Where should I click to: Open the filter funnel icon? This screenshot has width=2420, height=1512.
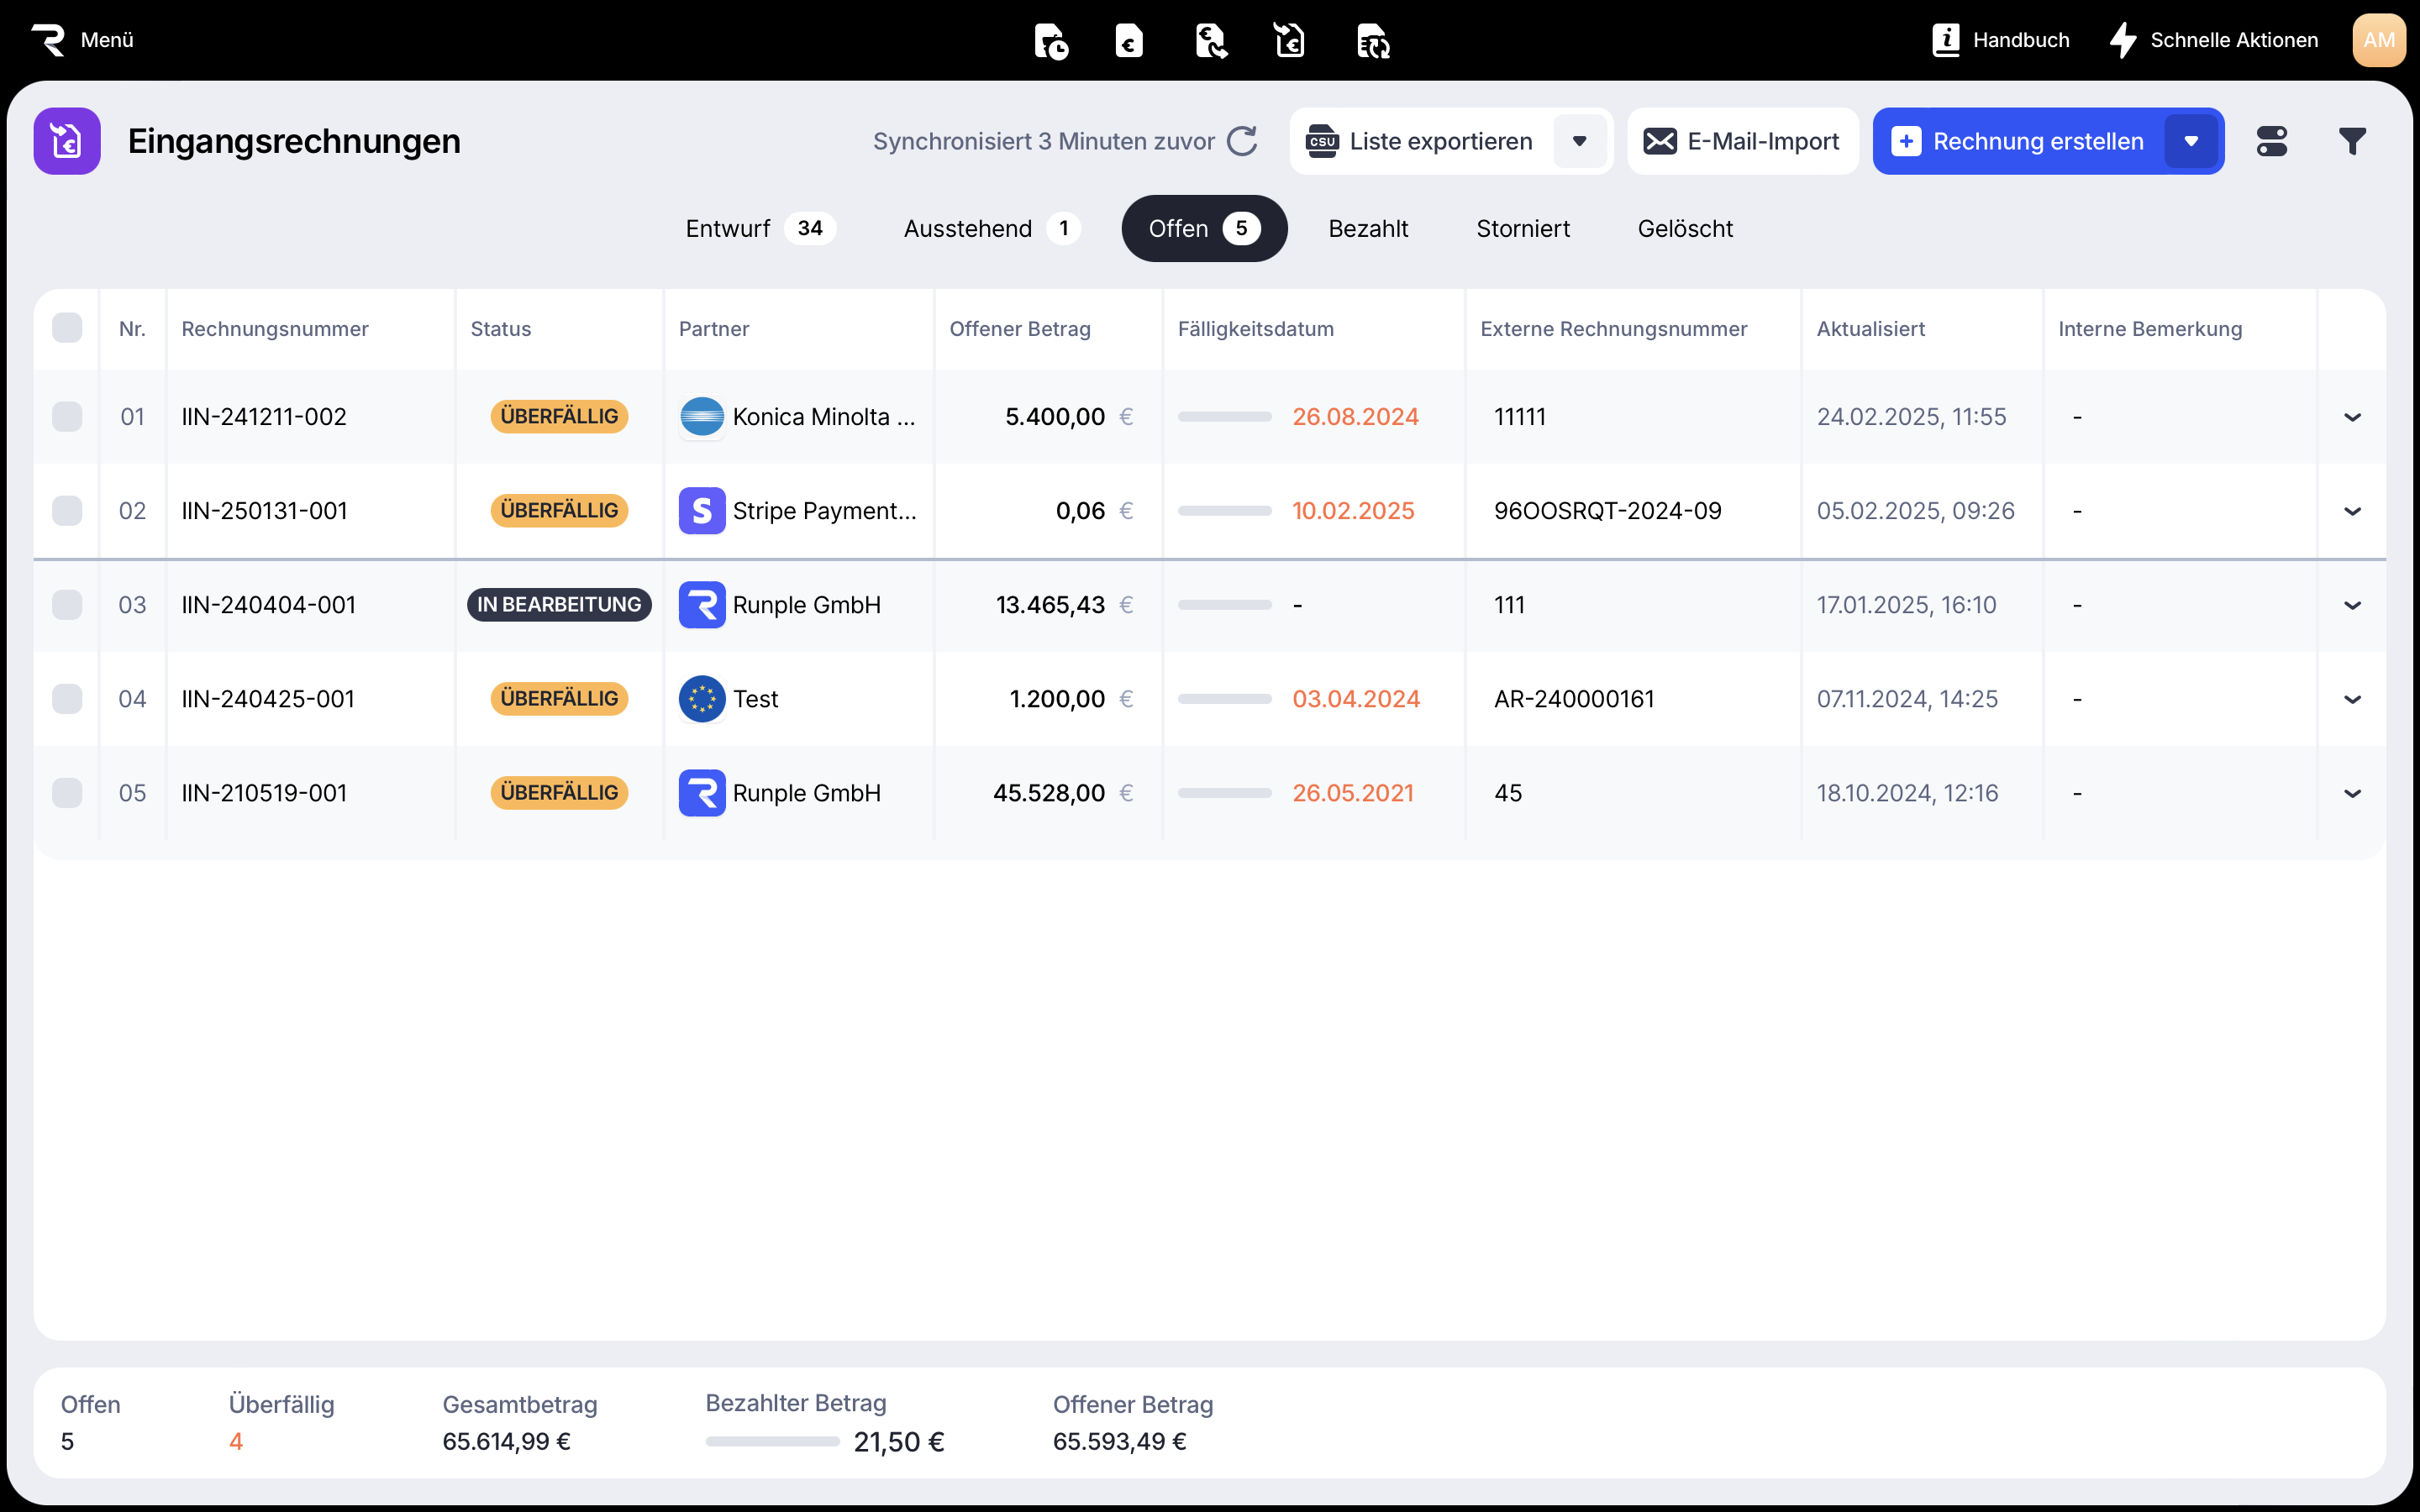tap(2352, 141)
